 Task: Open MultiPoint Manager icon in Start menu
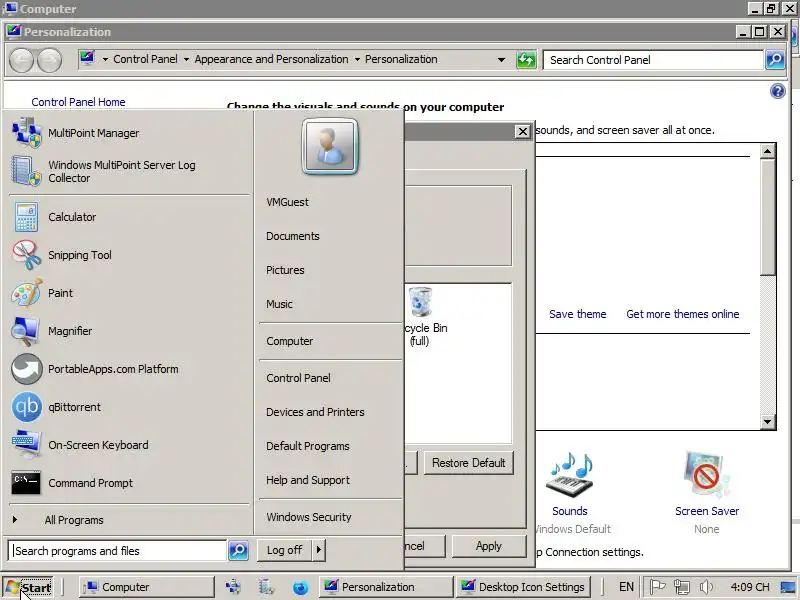pos(27,133)
